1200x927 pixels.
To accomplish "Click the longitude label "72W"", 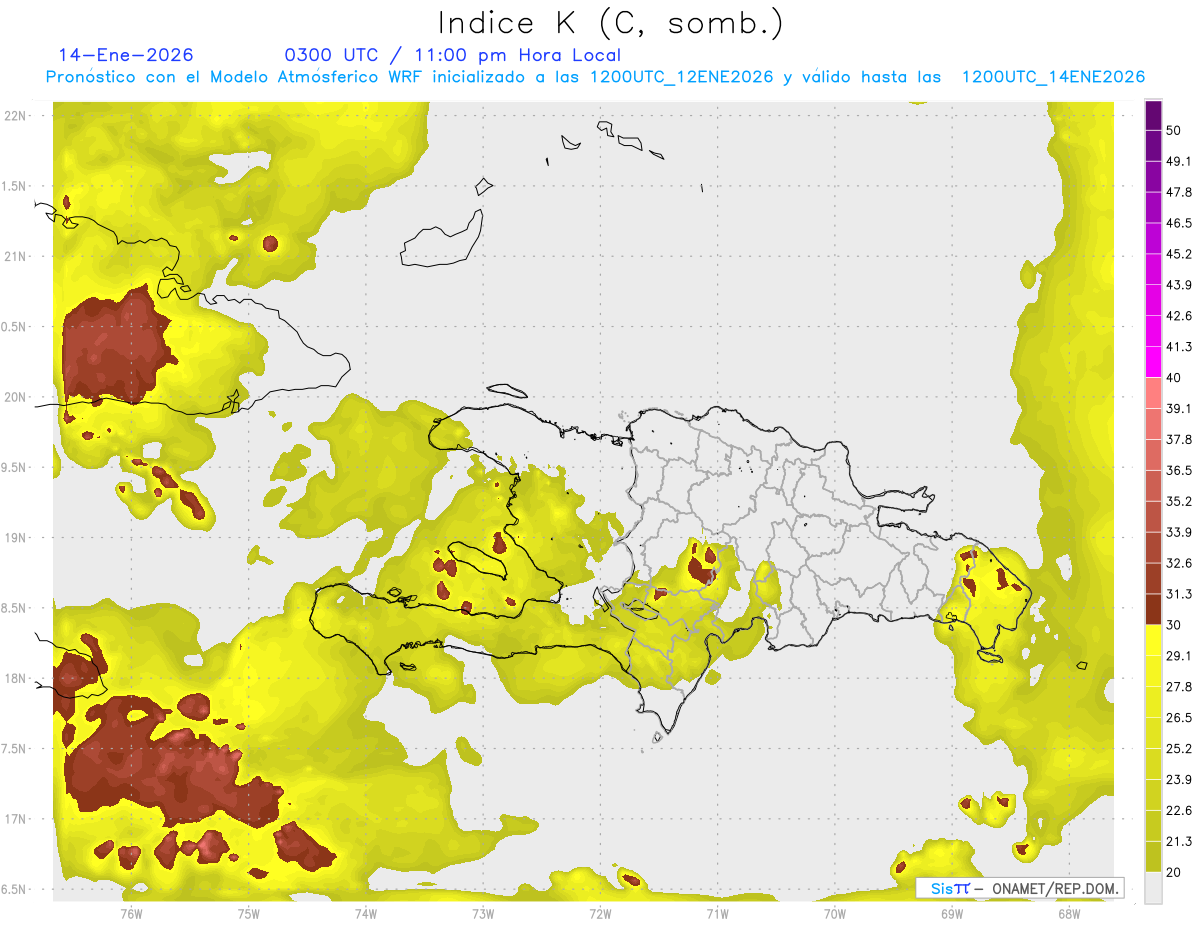I will (x=600, y=913).
